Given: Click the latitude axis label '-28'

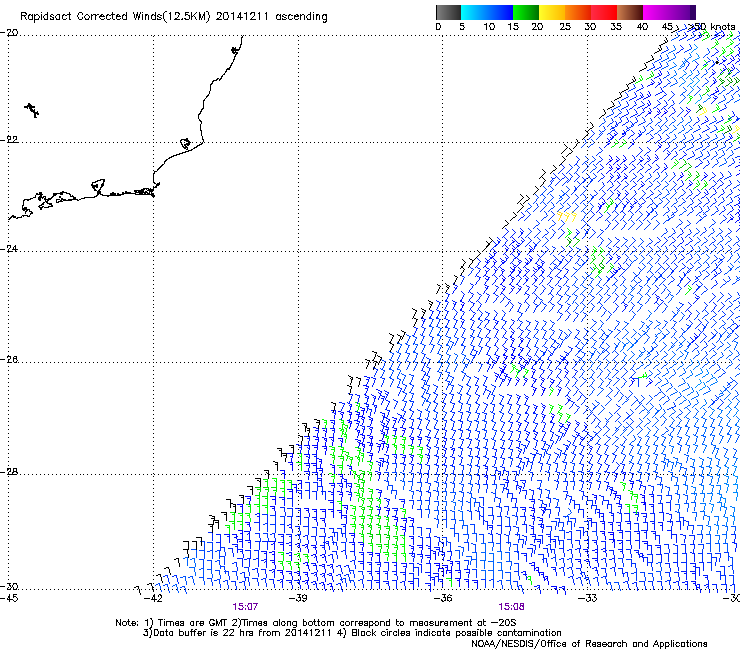Looking at the screenshot, I should point(10,472).
